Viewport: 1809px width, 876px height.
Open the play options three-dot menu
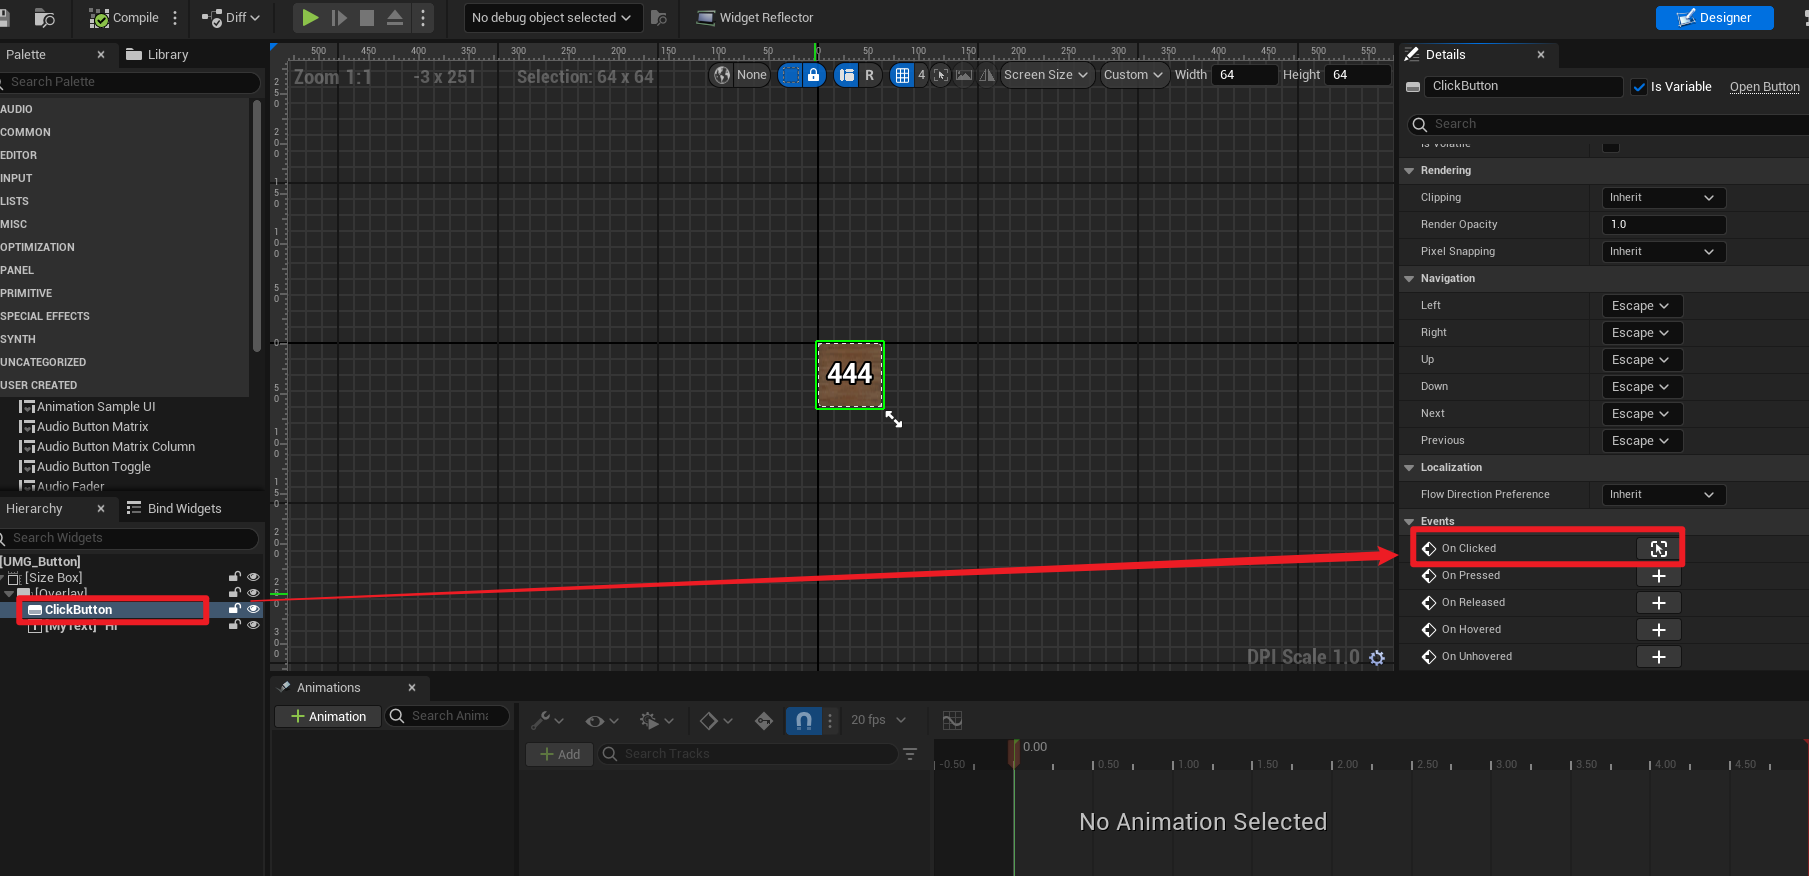pyautogui.click(x=423, y=18)
